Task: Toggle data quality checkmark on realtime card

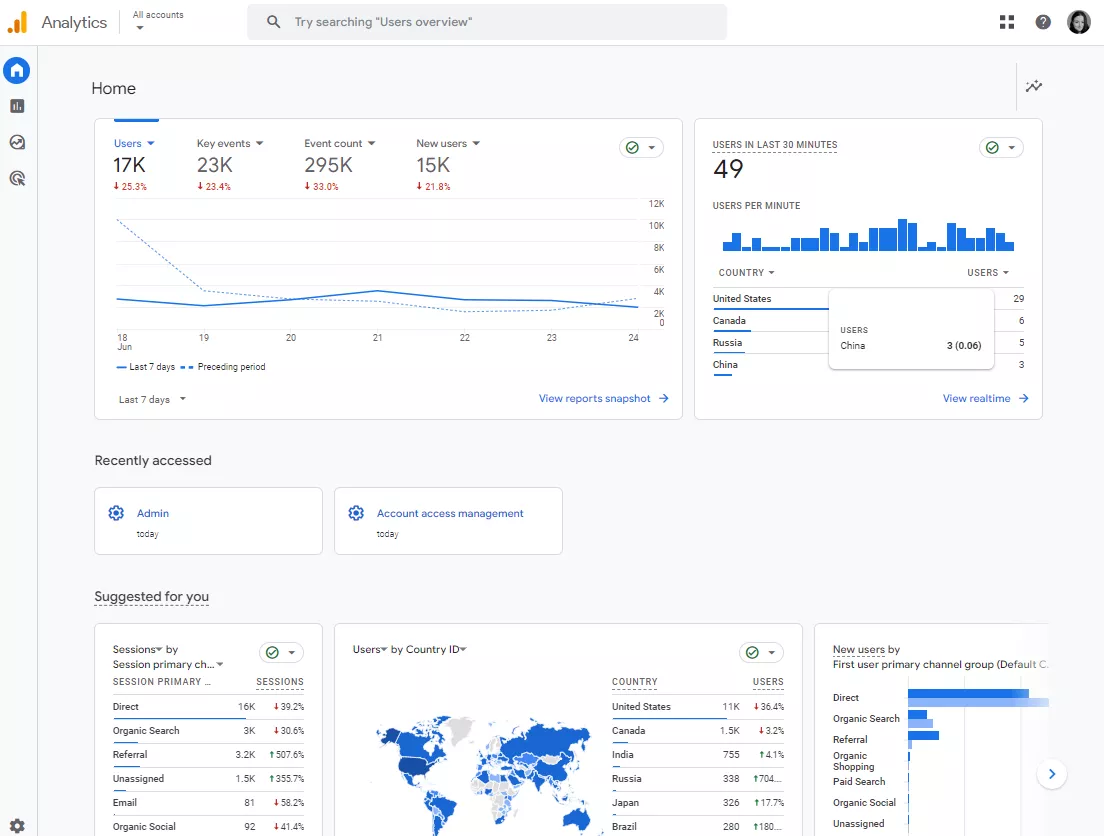Action: [x=1000, y=147]
